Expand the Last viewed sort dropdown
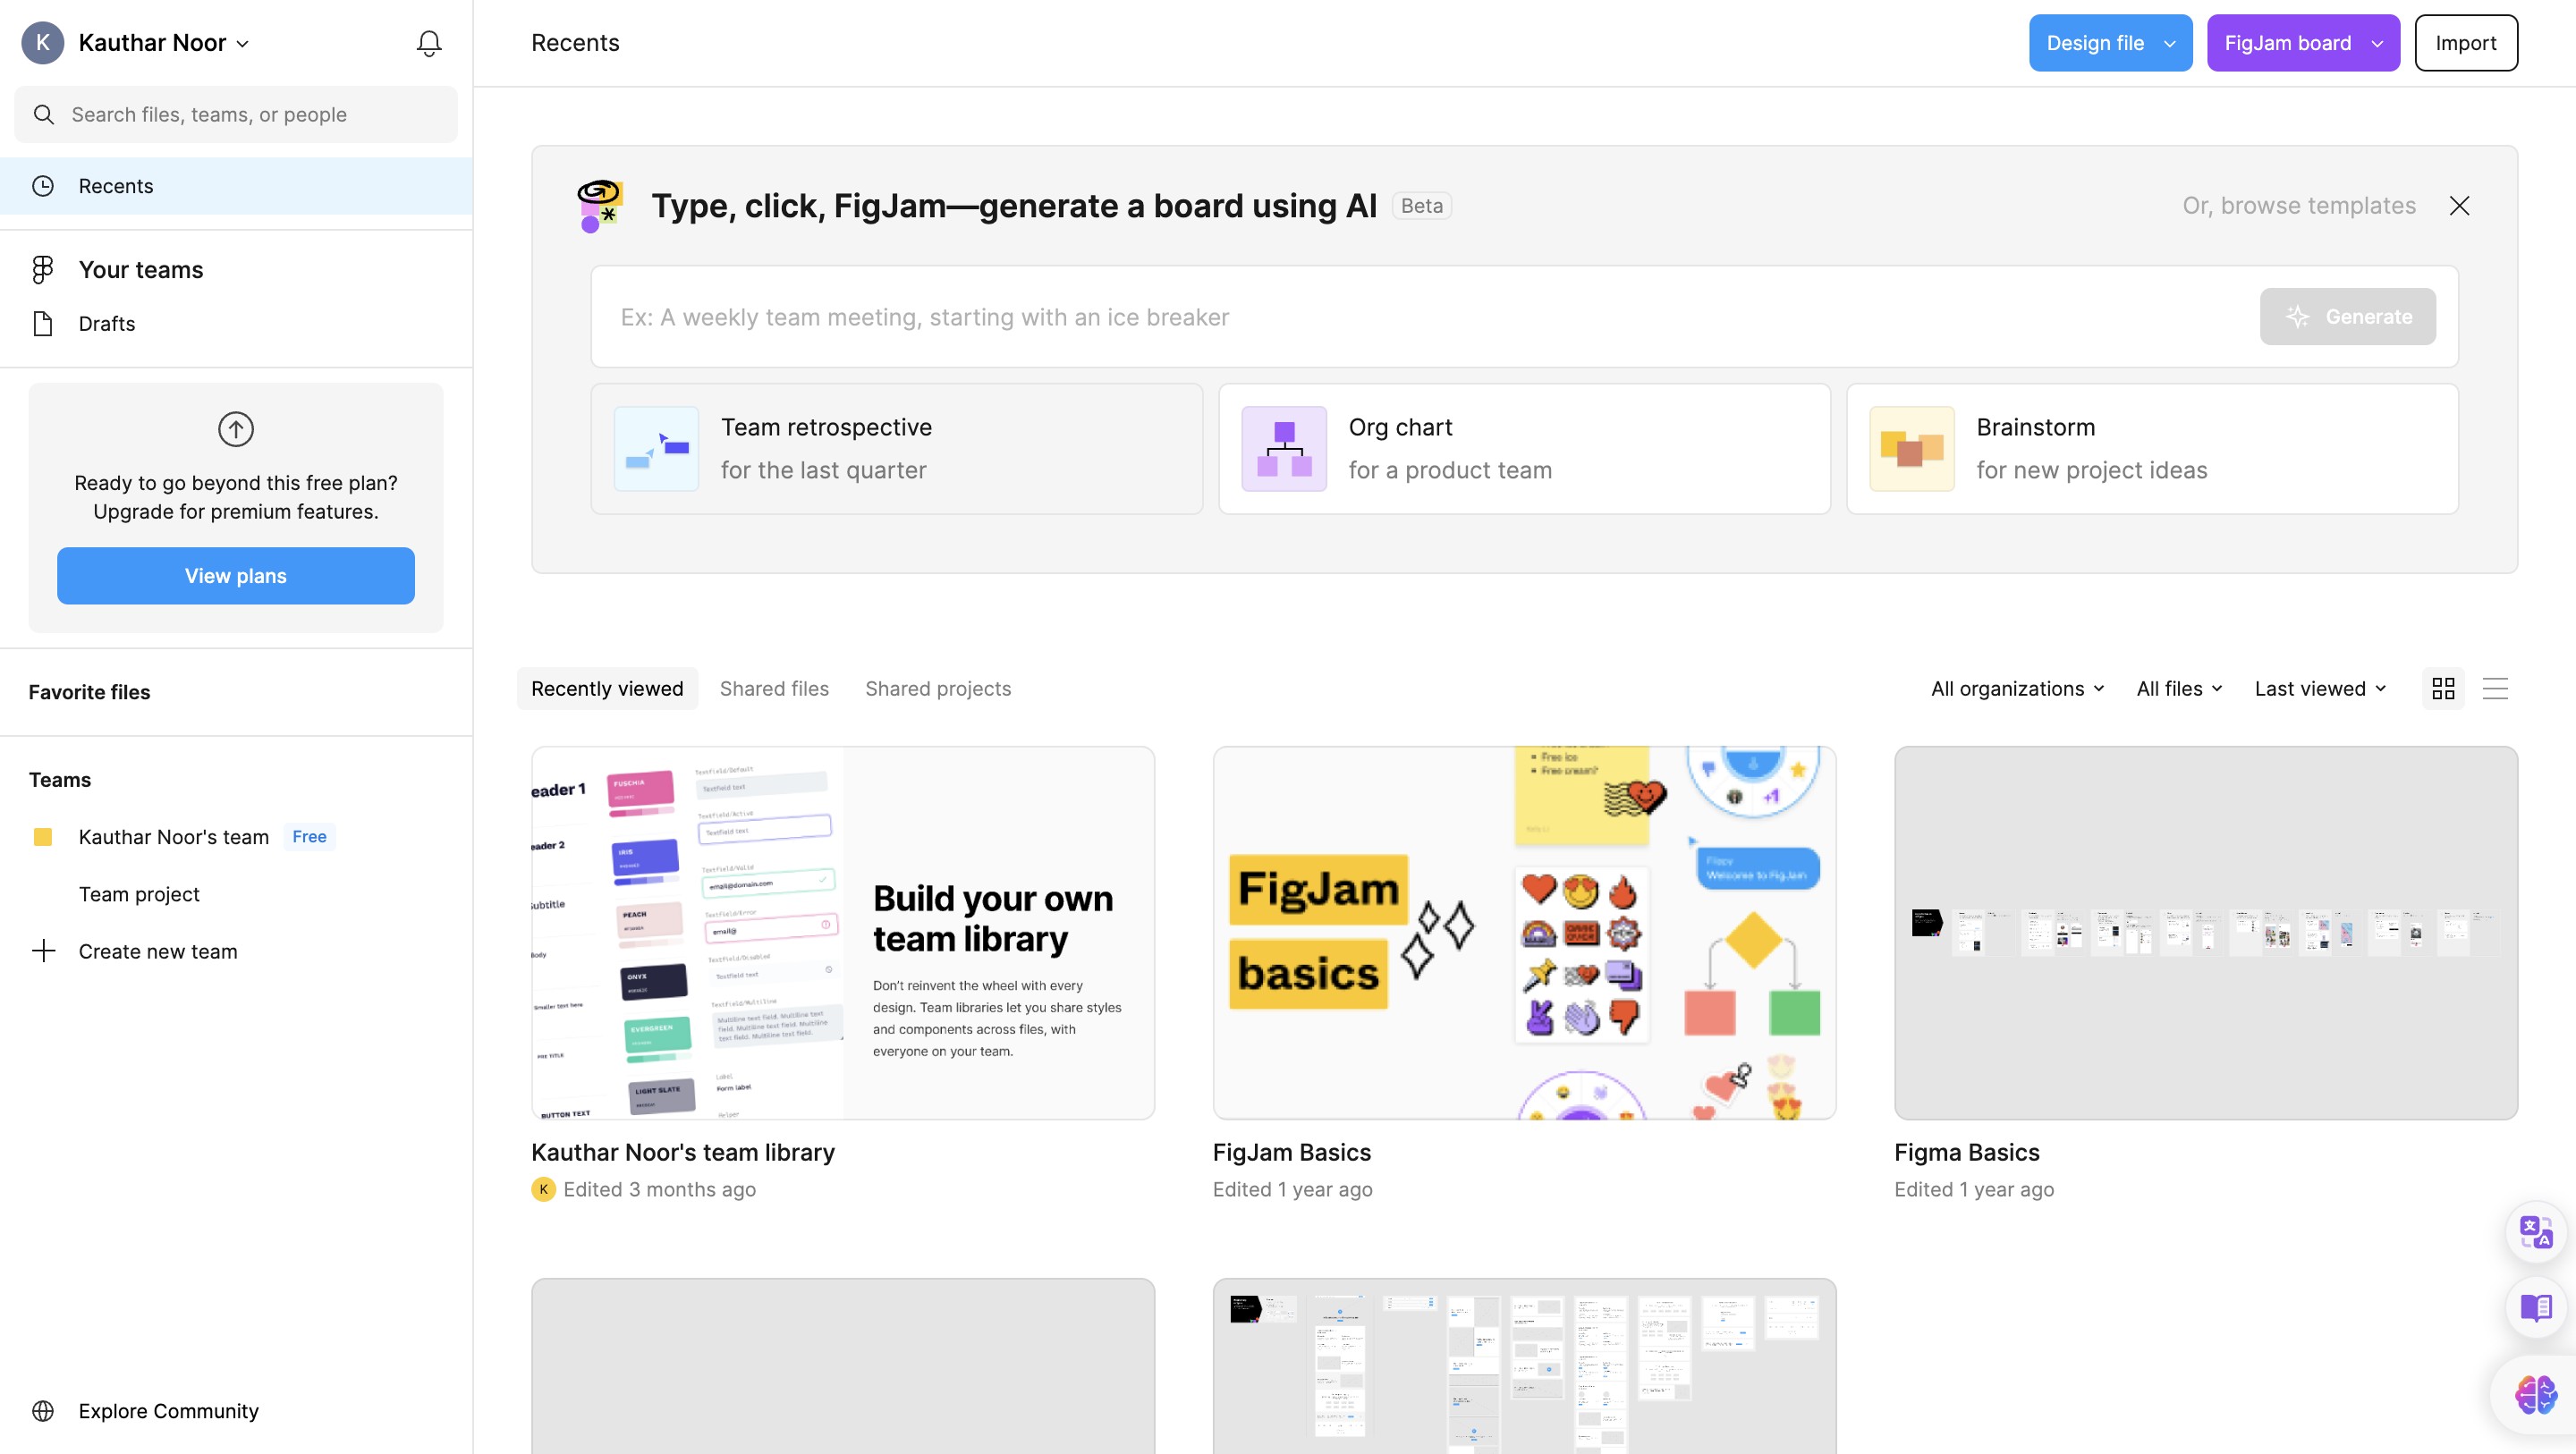Image resolution: width=2576 pixels, height=1454 pixels. tap(2320, 688)
